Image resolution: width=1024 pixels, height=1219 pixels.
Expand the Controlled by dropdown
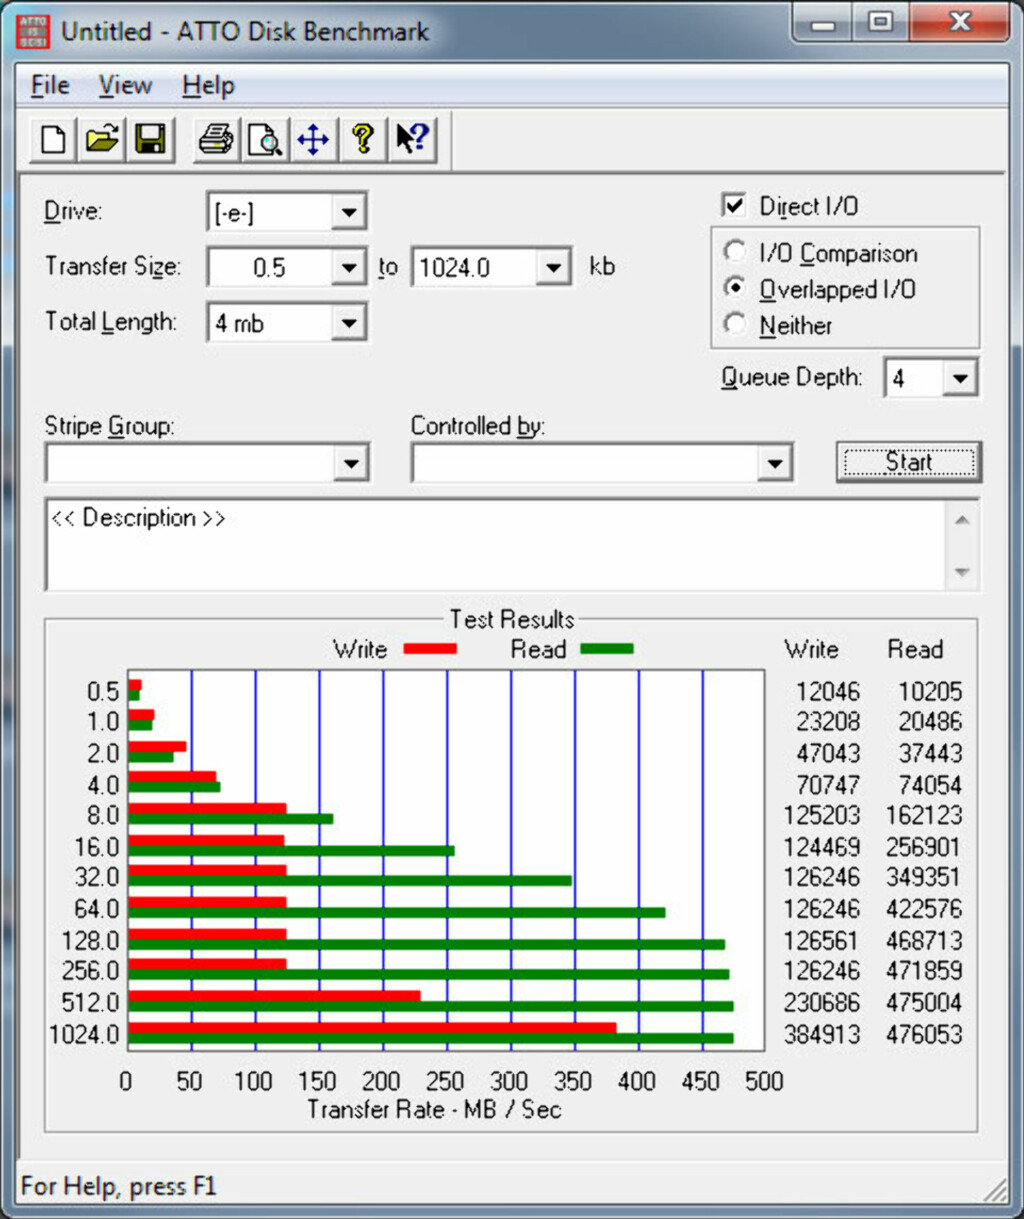(774, 463)
